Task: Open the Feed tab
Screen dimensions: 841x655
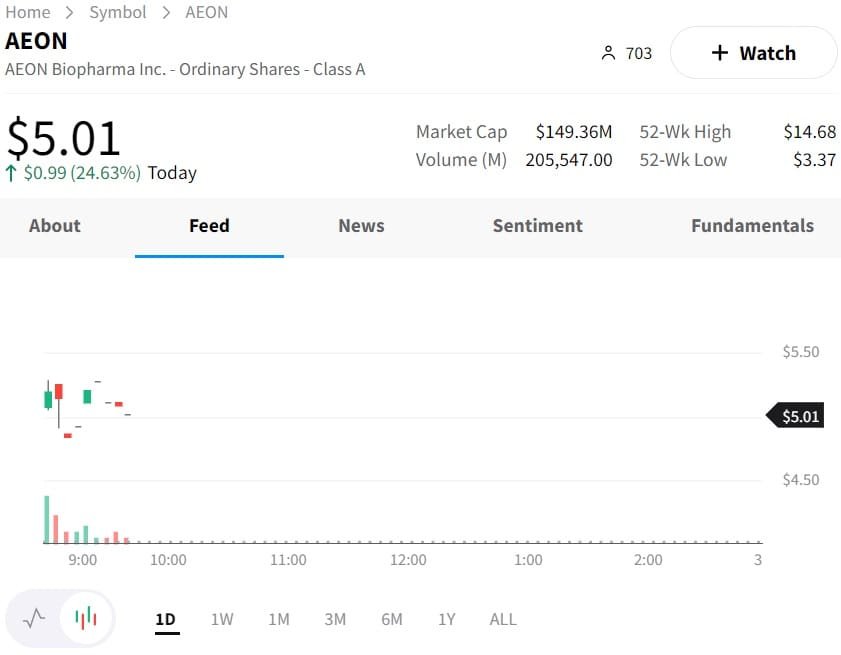Action: click(209, 226)
